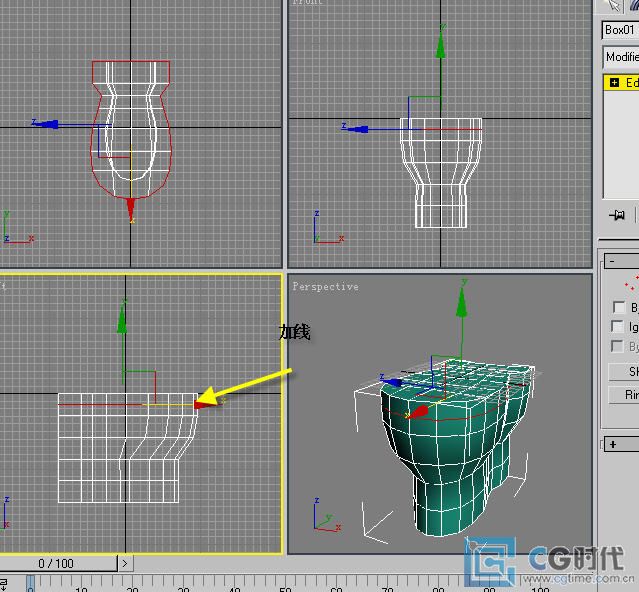Click the key mode toggle icon beside timeline
Screen dimensions: 639x592
(4, 584)
